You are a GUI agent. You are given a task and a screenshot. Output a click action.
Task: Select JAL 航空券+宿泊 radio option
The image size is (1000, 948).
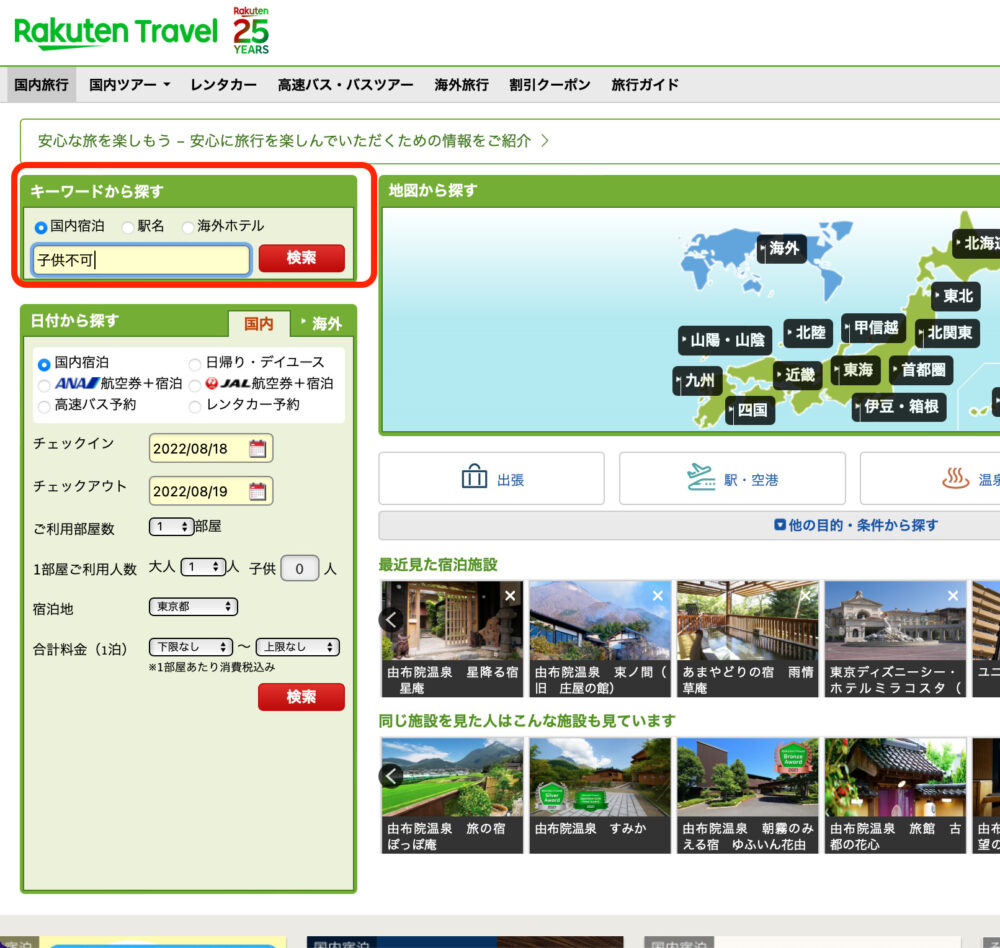coord(195,385)
